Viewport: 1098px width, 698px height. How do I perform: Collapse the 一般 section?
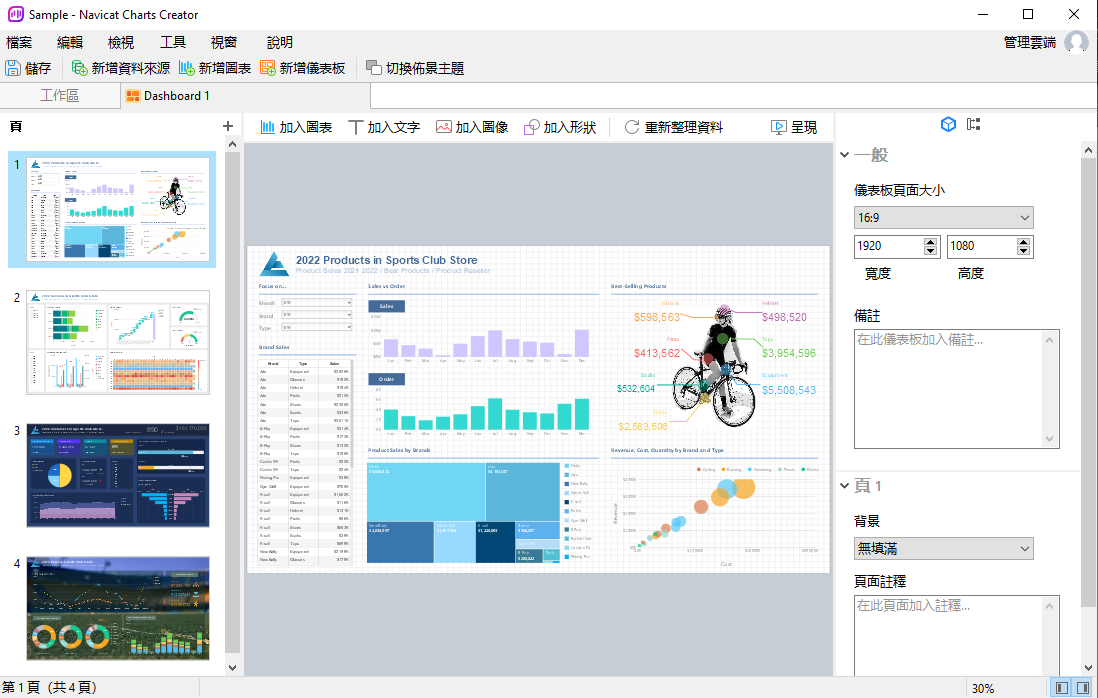846,155
